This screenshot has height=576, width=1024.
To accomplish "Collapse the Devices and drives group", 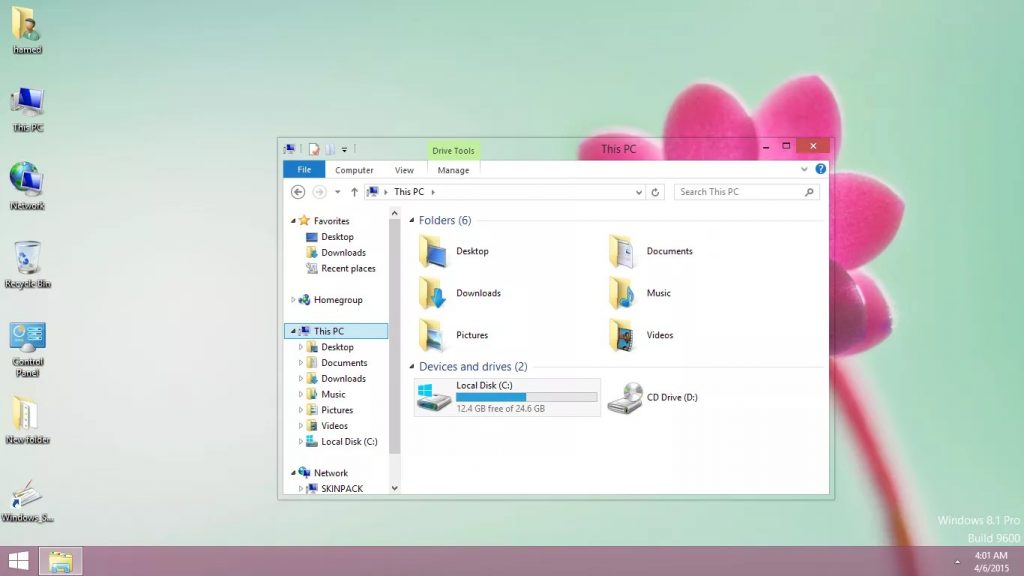I will pyautogui.click(x=411, y=366).
